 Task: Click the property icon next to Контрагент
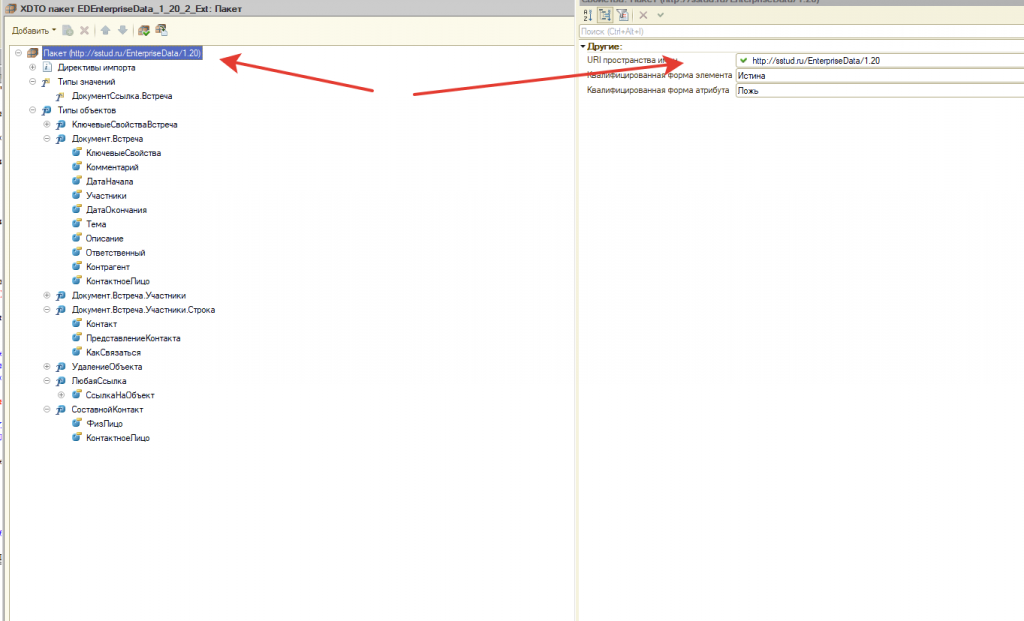click(76, 267)
